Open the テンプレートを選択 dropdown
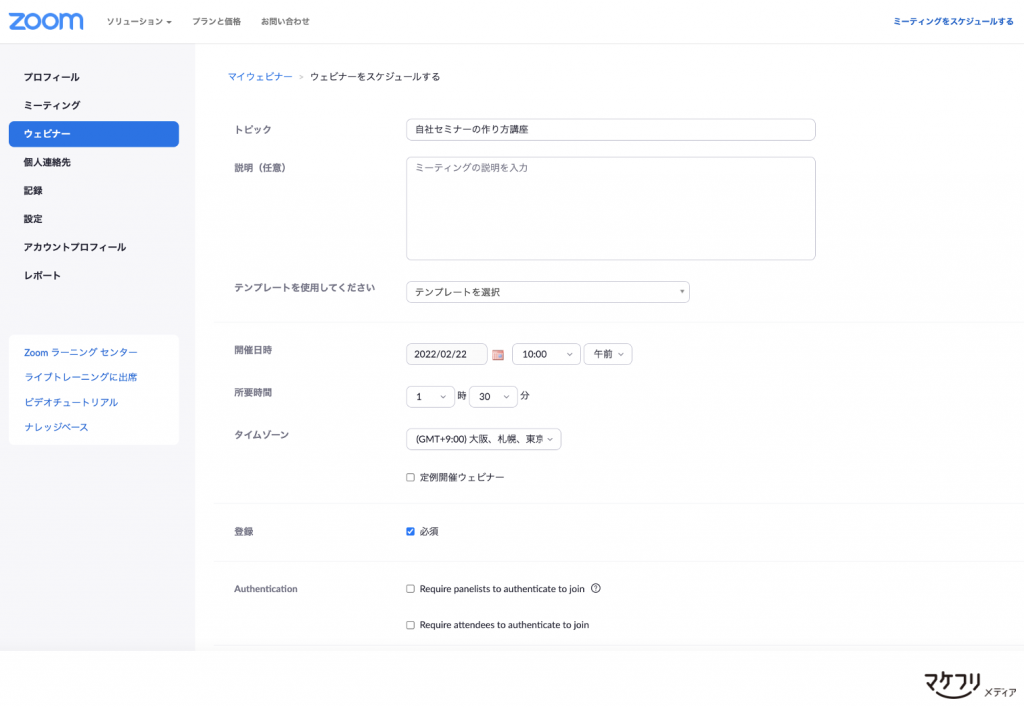The width and height of the screenshot is (1024, 707). tap(547, 292)
